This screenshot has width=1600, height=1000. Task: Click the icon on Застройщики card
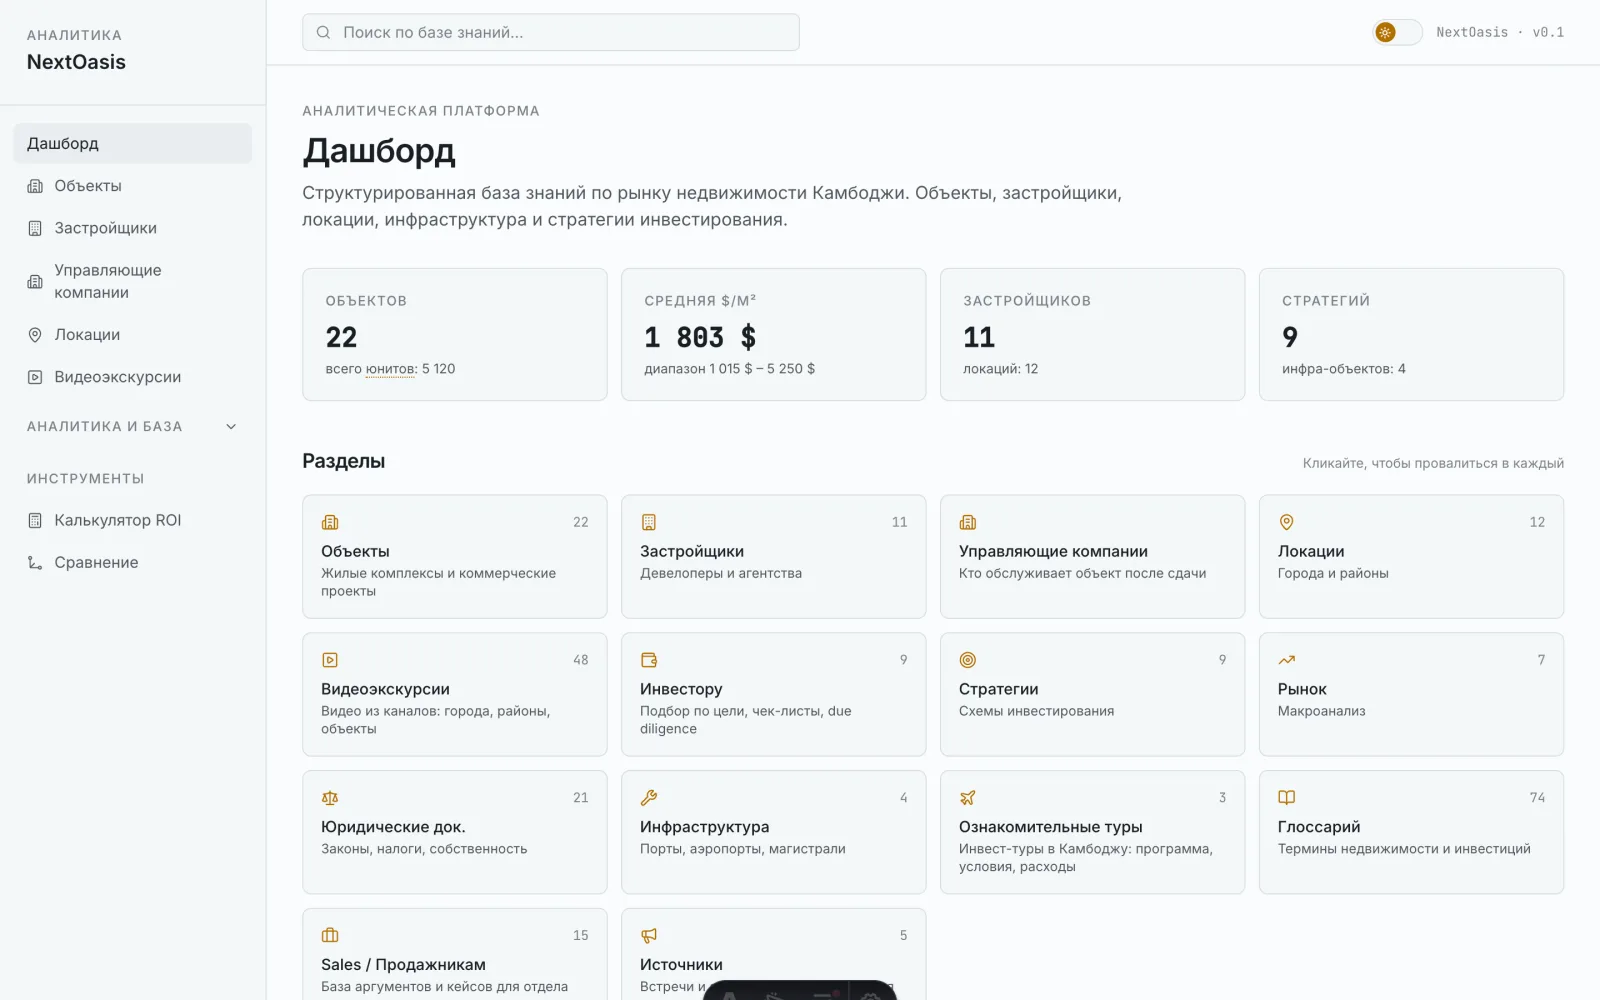pos(649,522)
